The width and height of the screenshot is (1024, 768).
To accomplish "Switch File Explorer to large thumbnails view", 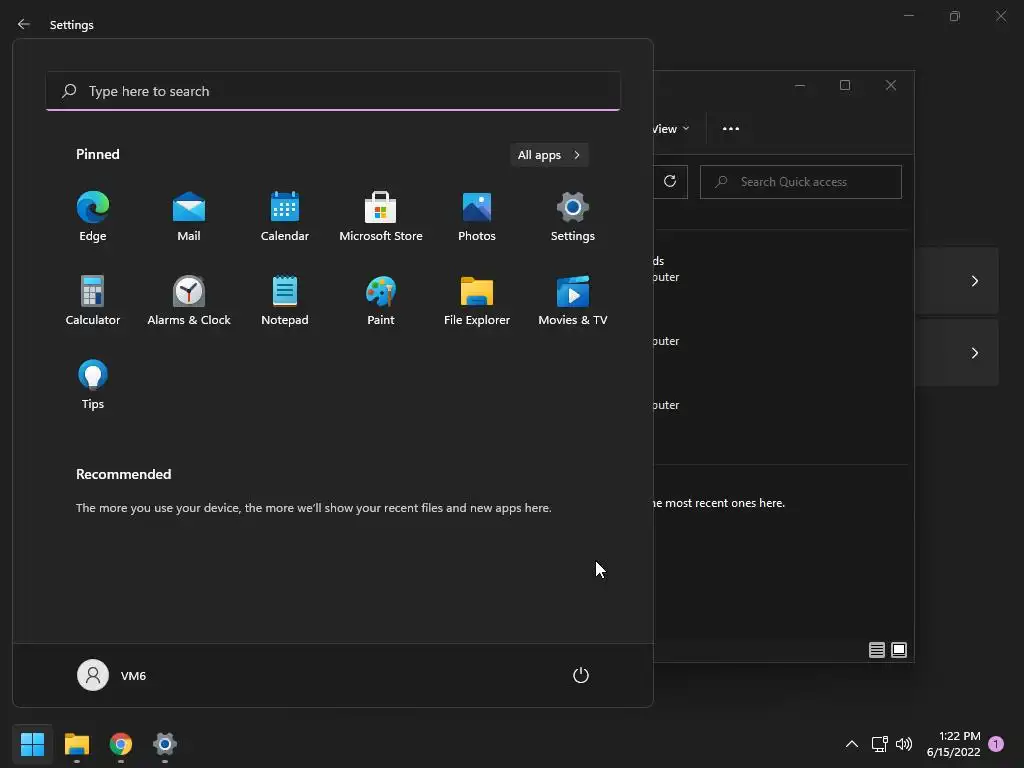I will (899, 650).
